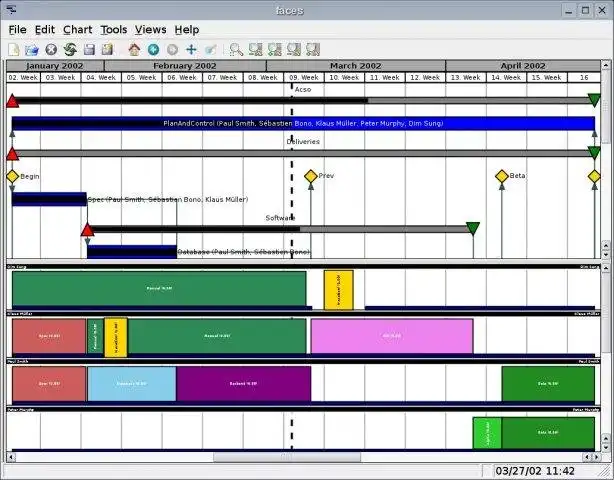Click the green end triangle of Acso summary
The image size is (614, 480).
point(594,100)
